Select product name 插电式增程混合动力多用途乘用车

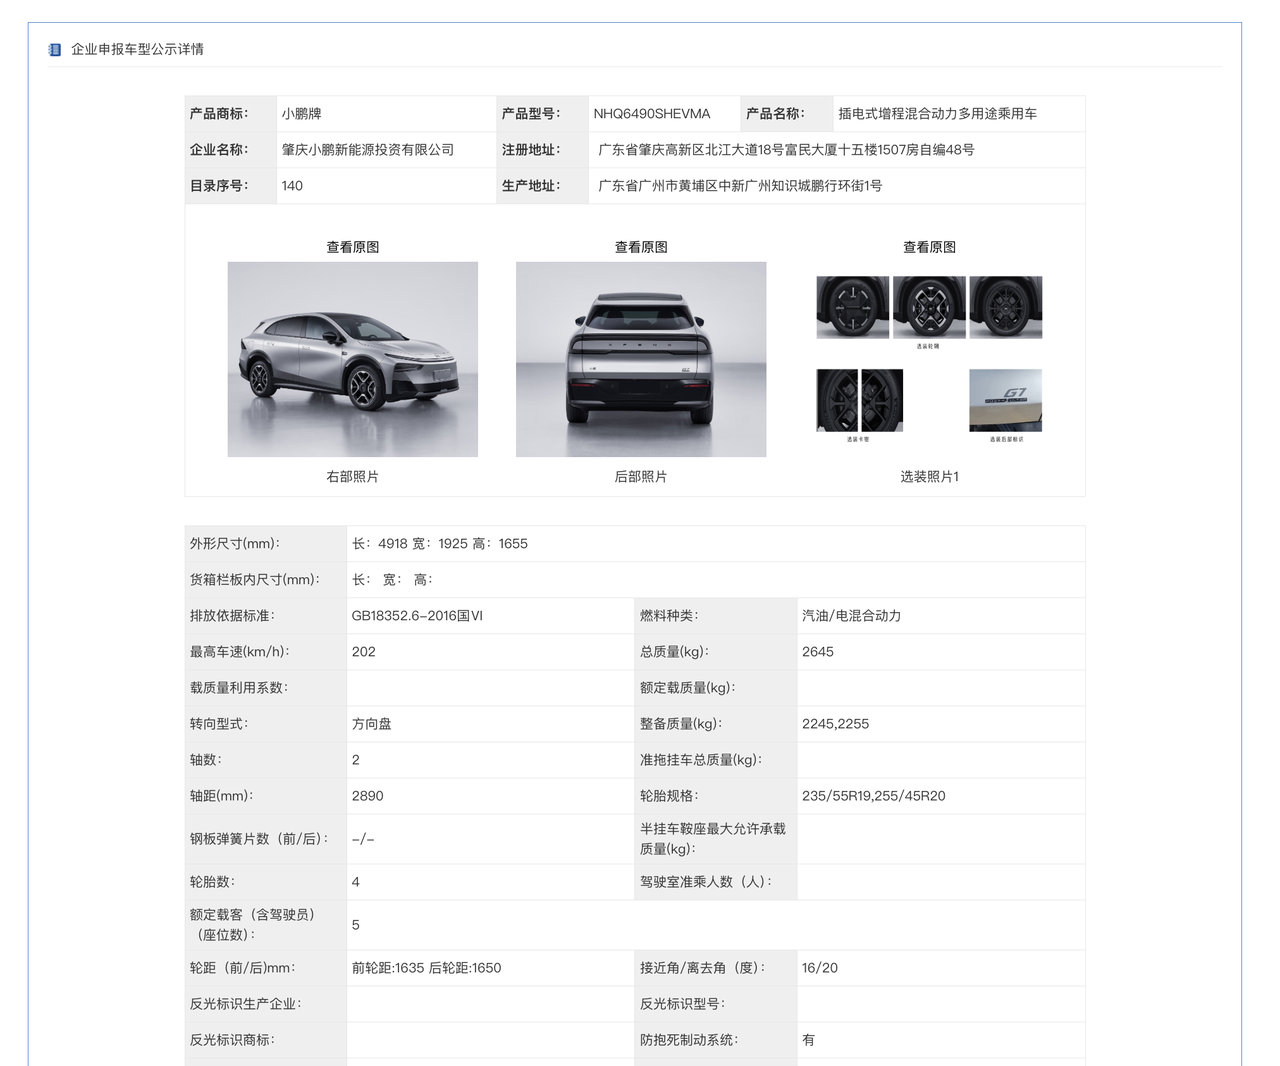(937, 114)
